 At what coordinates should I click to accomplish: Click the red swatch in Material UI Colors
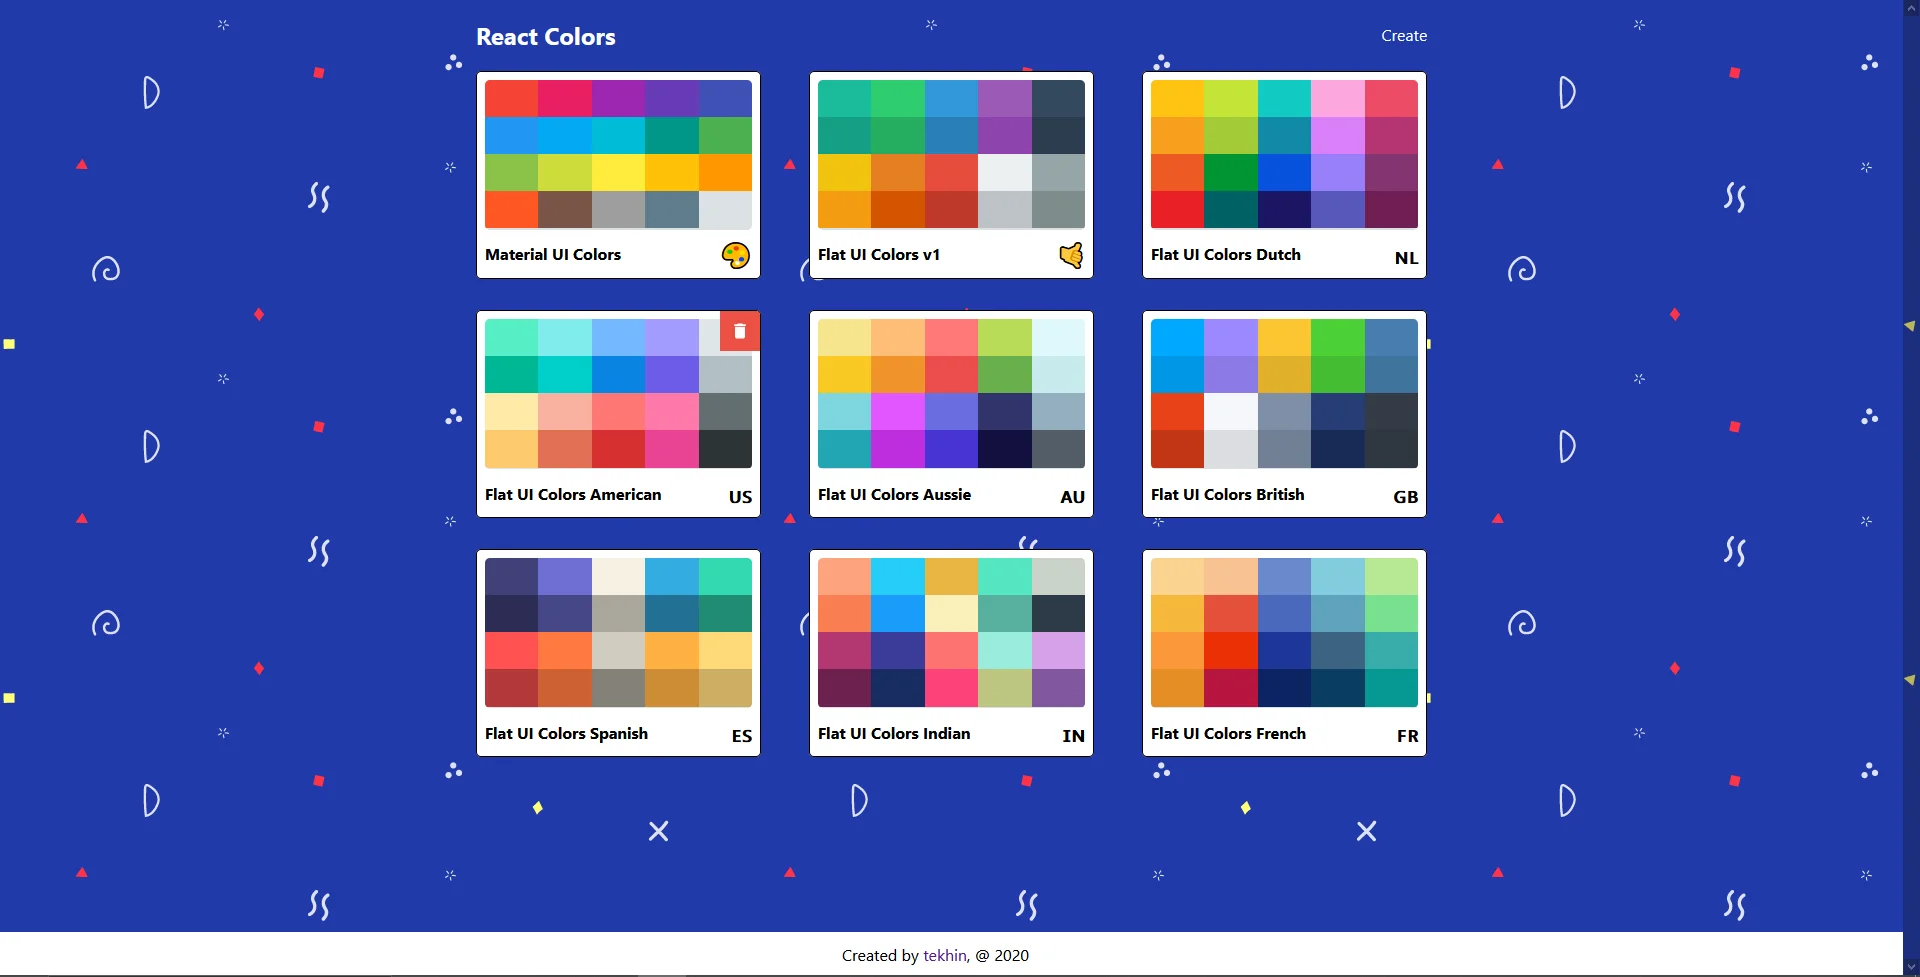[511, 99]
